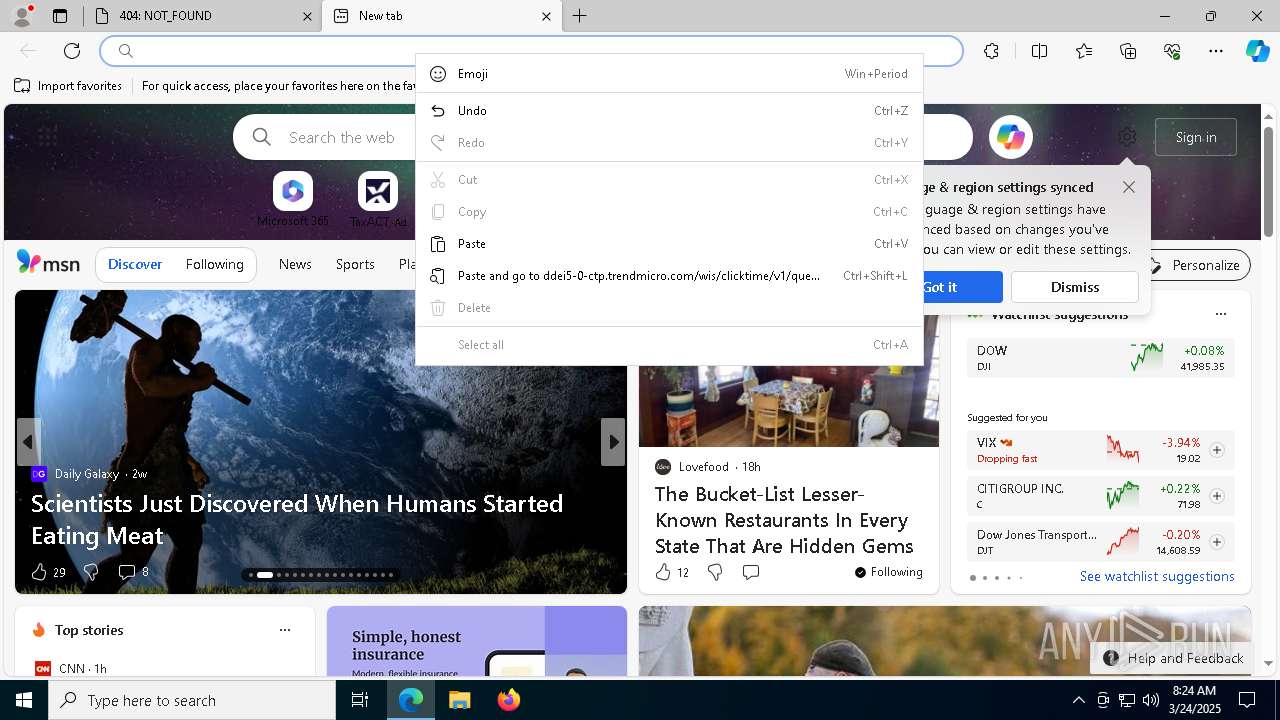Image resolution: width=1280 pixels, height=720 pixels.
Task: Close the settings synced notification
Action: [1129, 187]
